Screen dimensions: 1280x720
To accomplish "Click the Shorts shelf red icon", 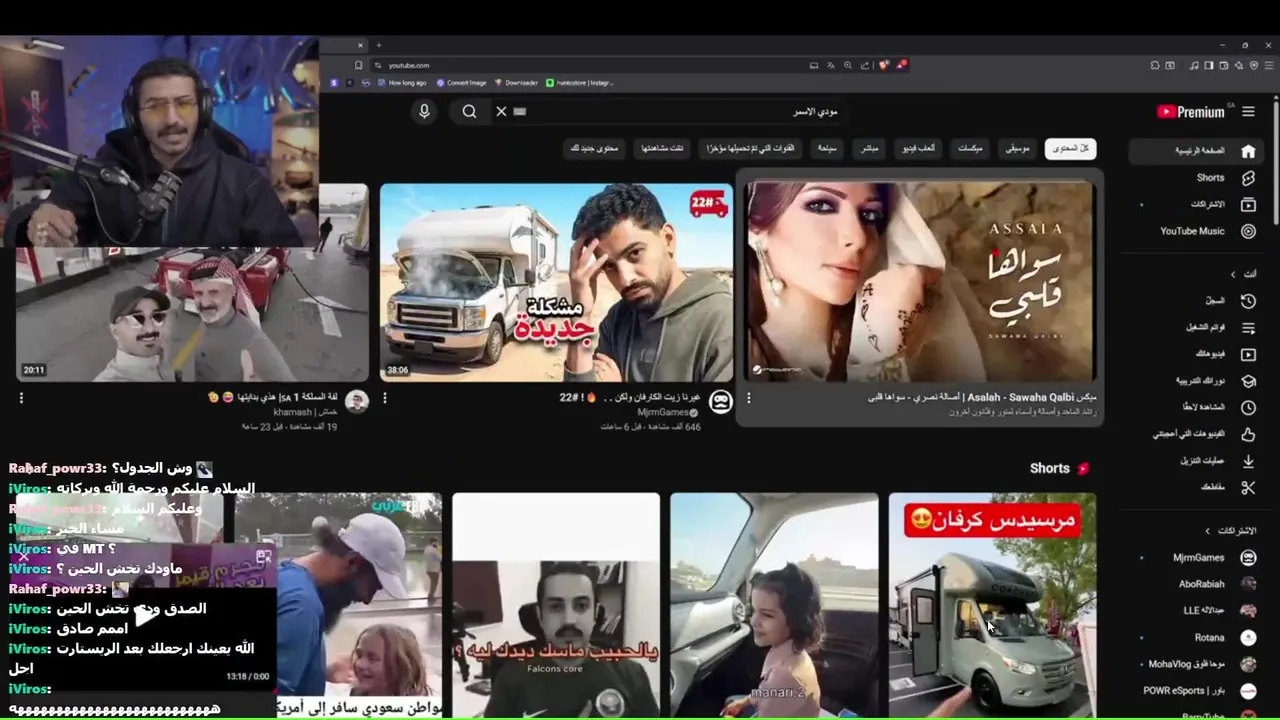I will click(x=1083, y=468).
